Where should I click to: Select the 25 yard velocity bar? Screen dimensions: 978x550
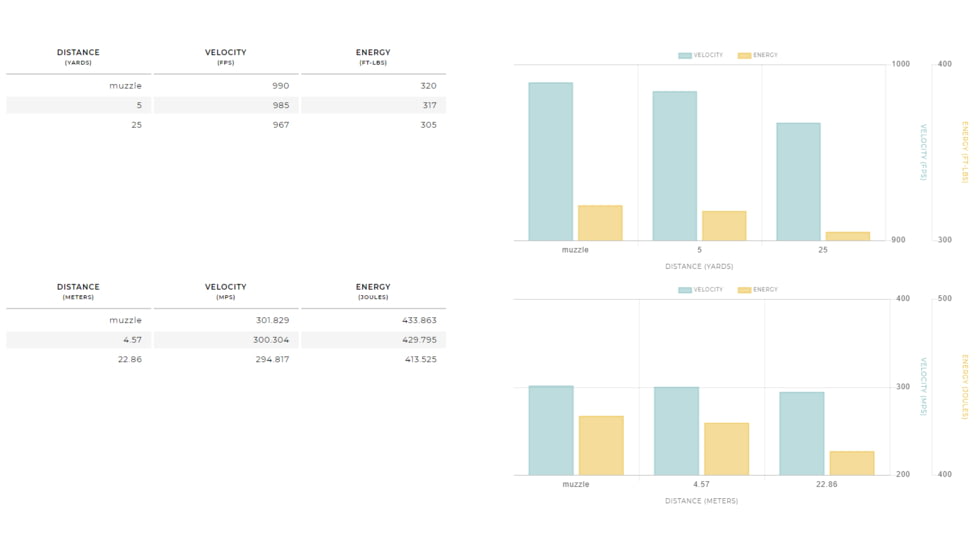[798, 181]
